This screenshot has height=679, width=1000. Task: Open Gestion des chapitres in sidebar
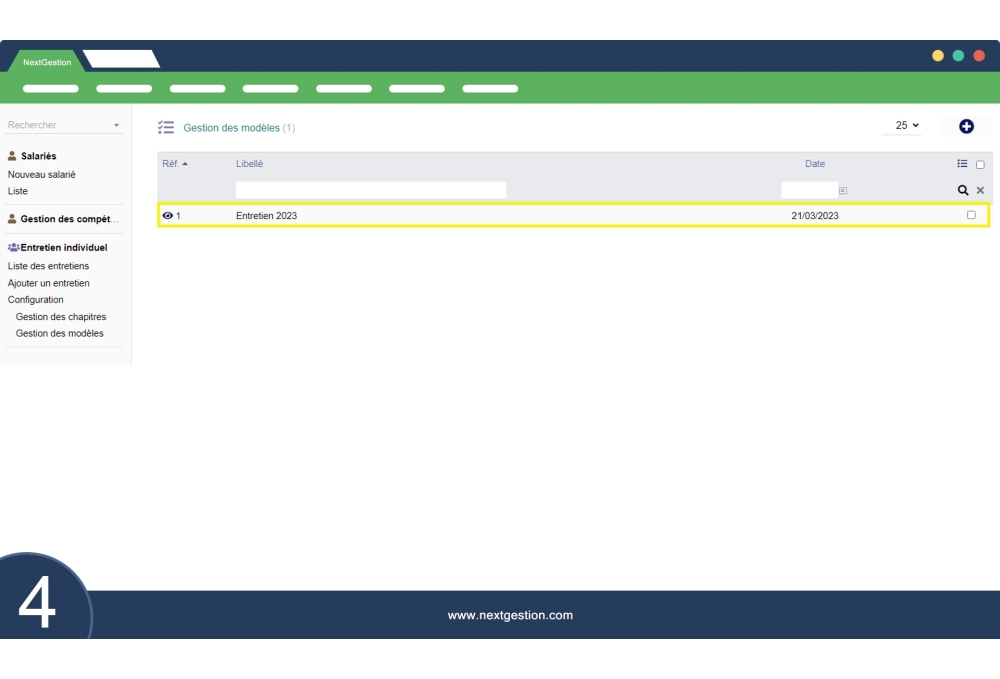point(61,317)
